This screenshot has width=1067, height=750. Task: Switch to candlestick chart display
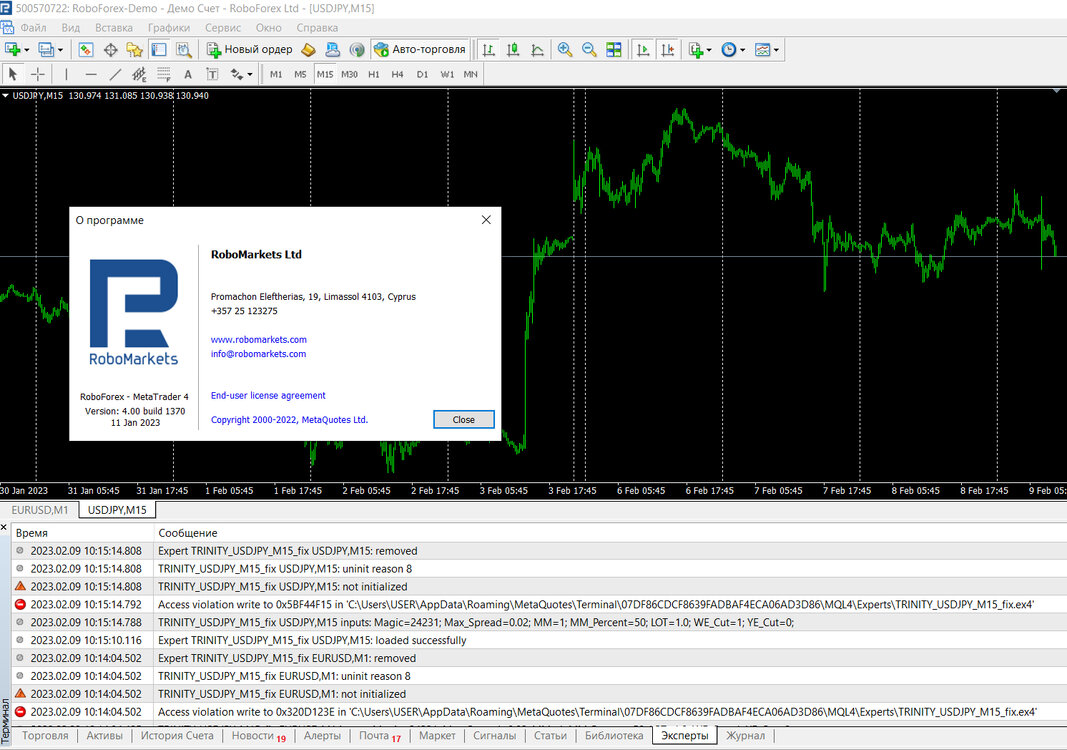pyautogui.click(x=513, y=50)
